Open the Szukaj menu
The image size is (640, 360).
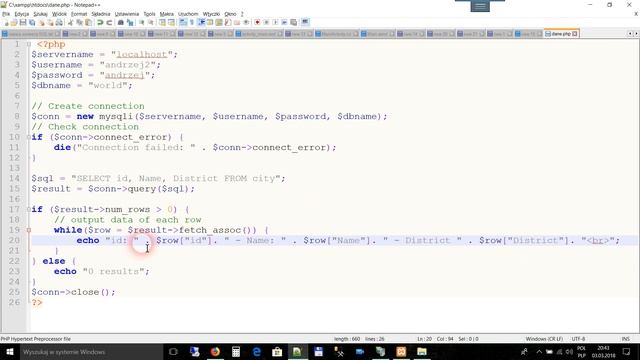pyautogui.click(x=40, y=14)
